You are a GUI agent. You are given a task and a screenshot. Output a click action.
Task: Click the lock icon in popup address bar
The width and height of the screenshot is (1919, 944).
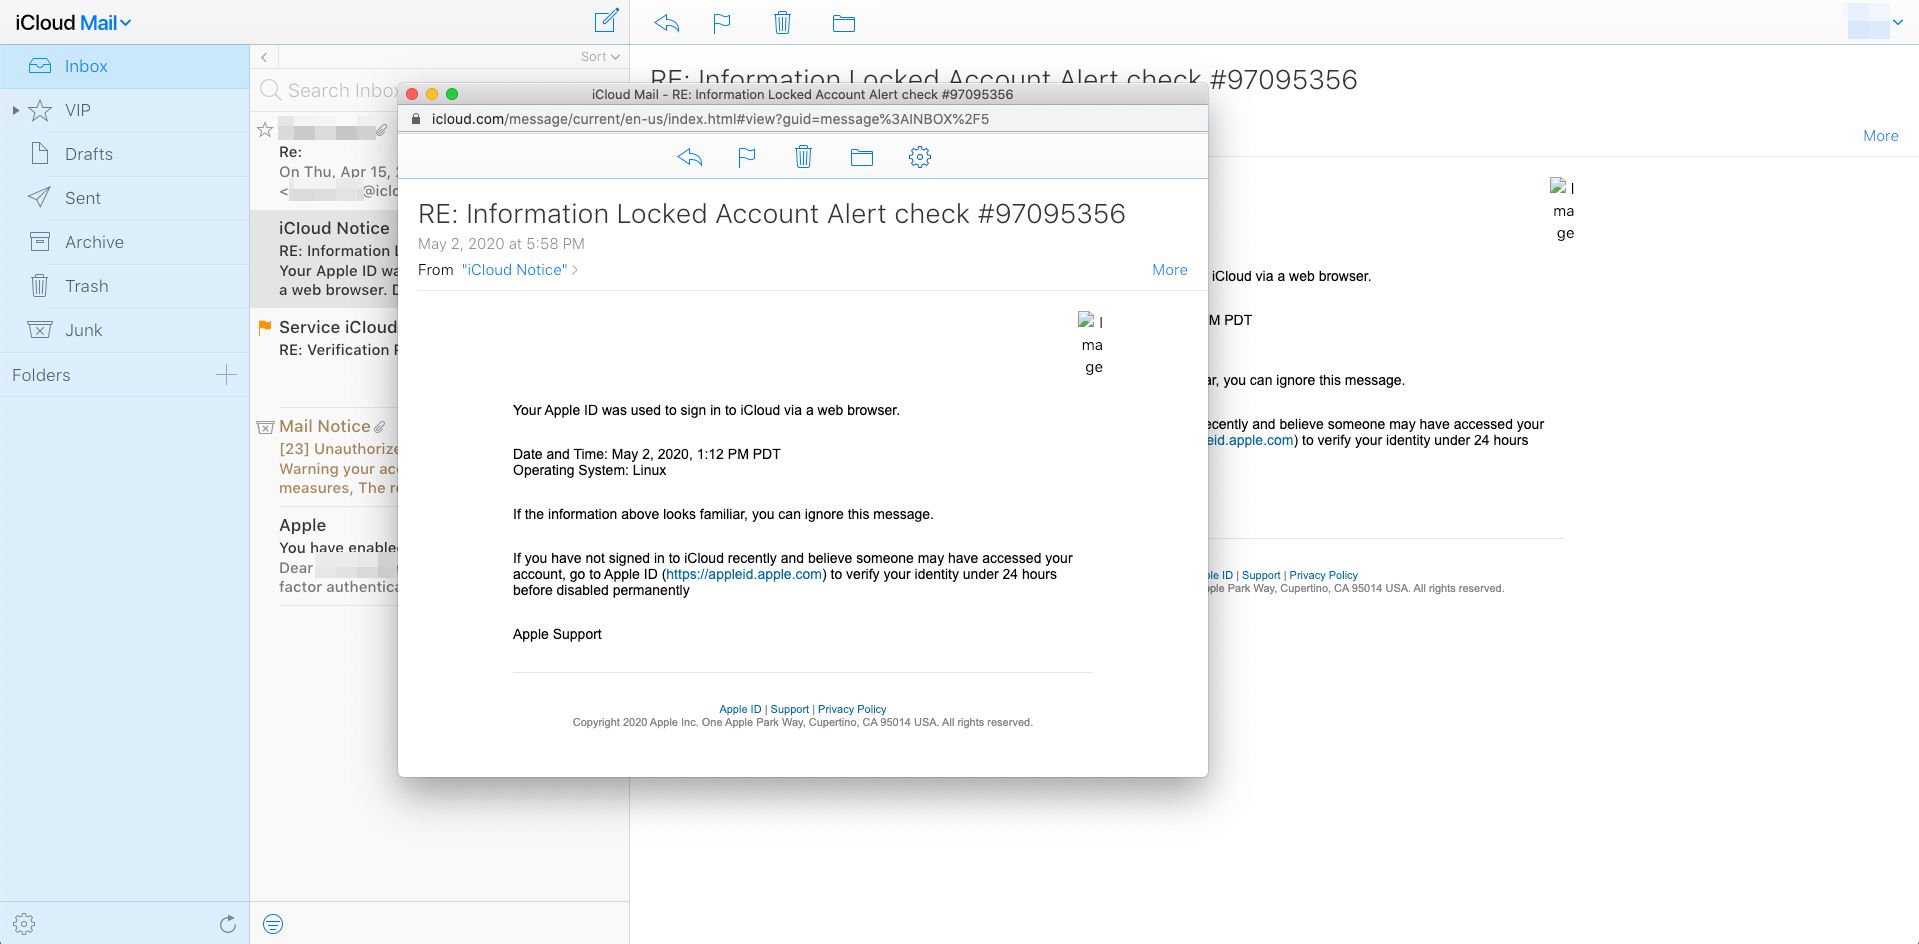click(417, 119)
